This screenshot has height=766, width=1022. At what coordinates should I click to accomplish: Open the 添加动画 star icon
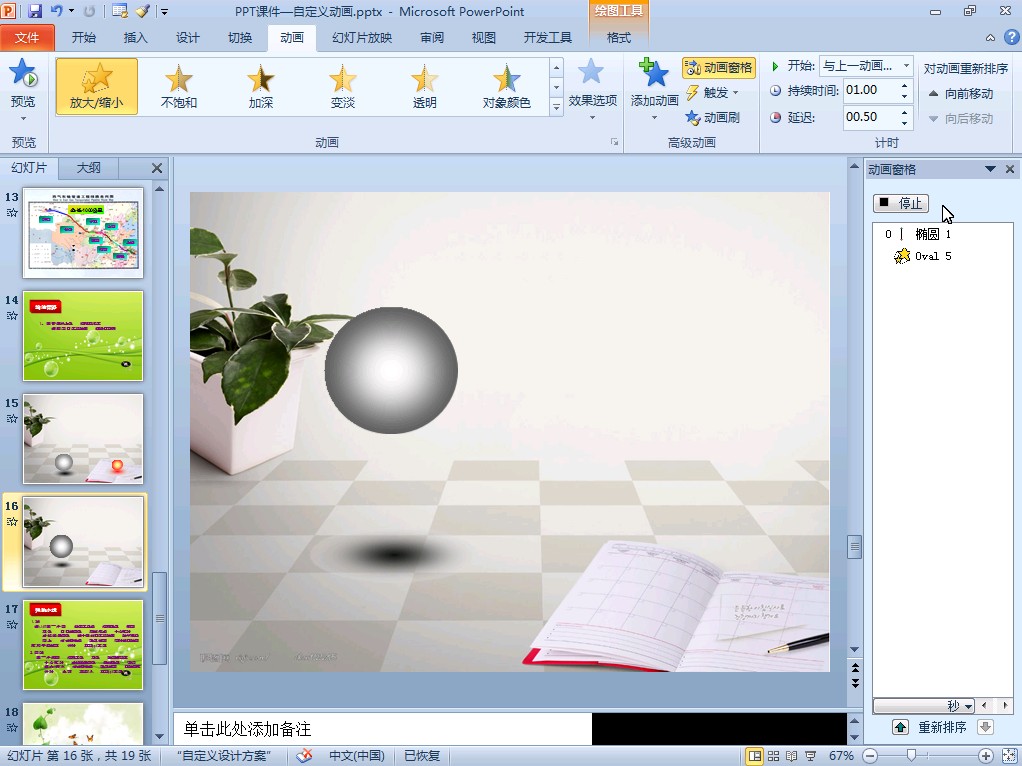point(654,75)
